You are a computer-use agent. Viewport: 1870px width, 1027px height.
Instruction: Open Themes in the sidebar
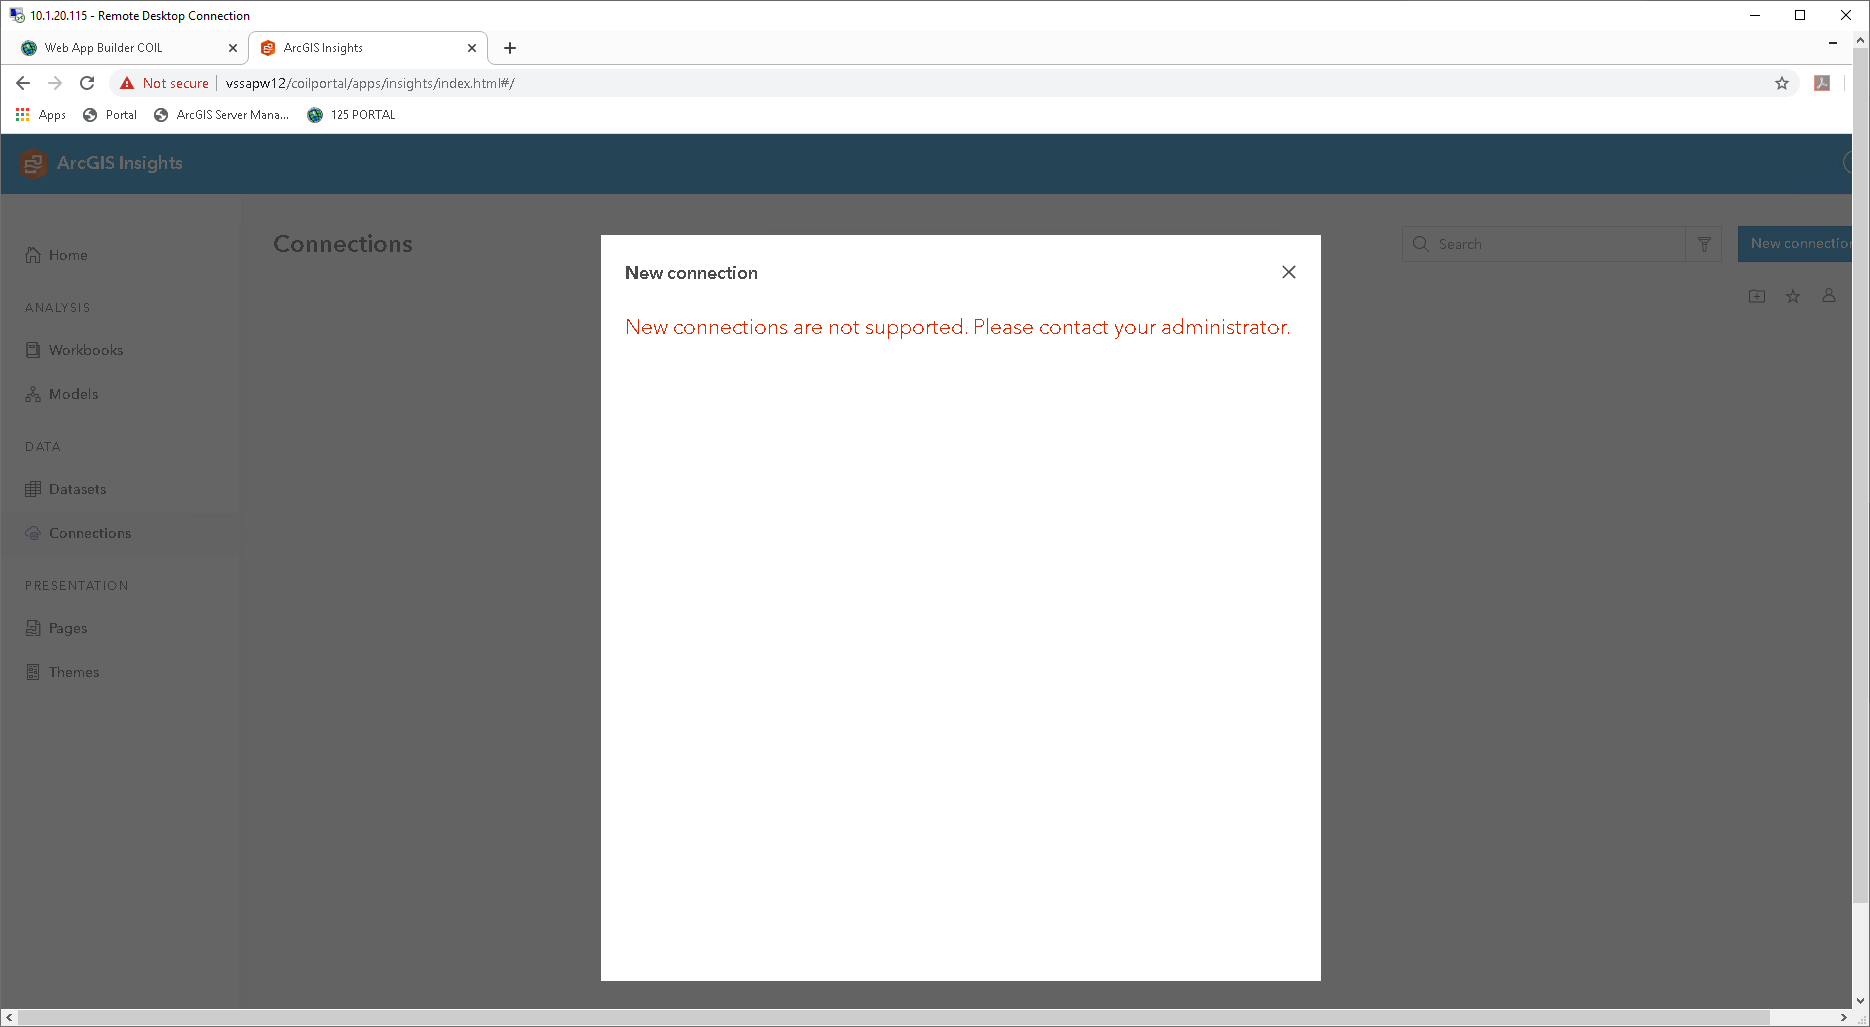click(63, 672)
